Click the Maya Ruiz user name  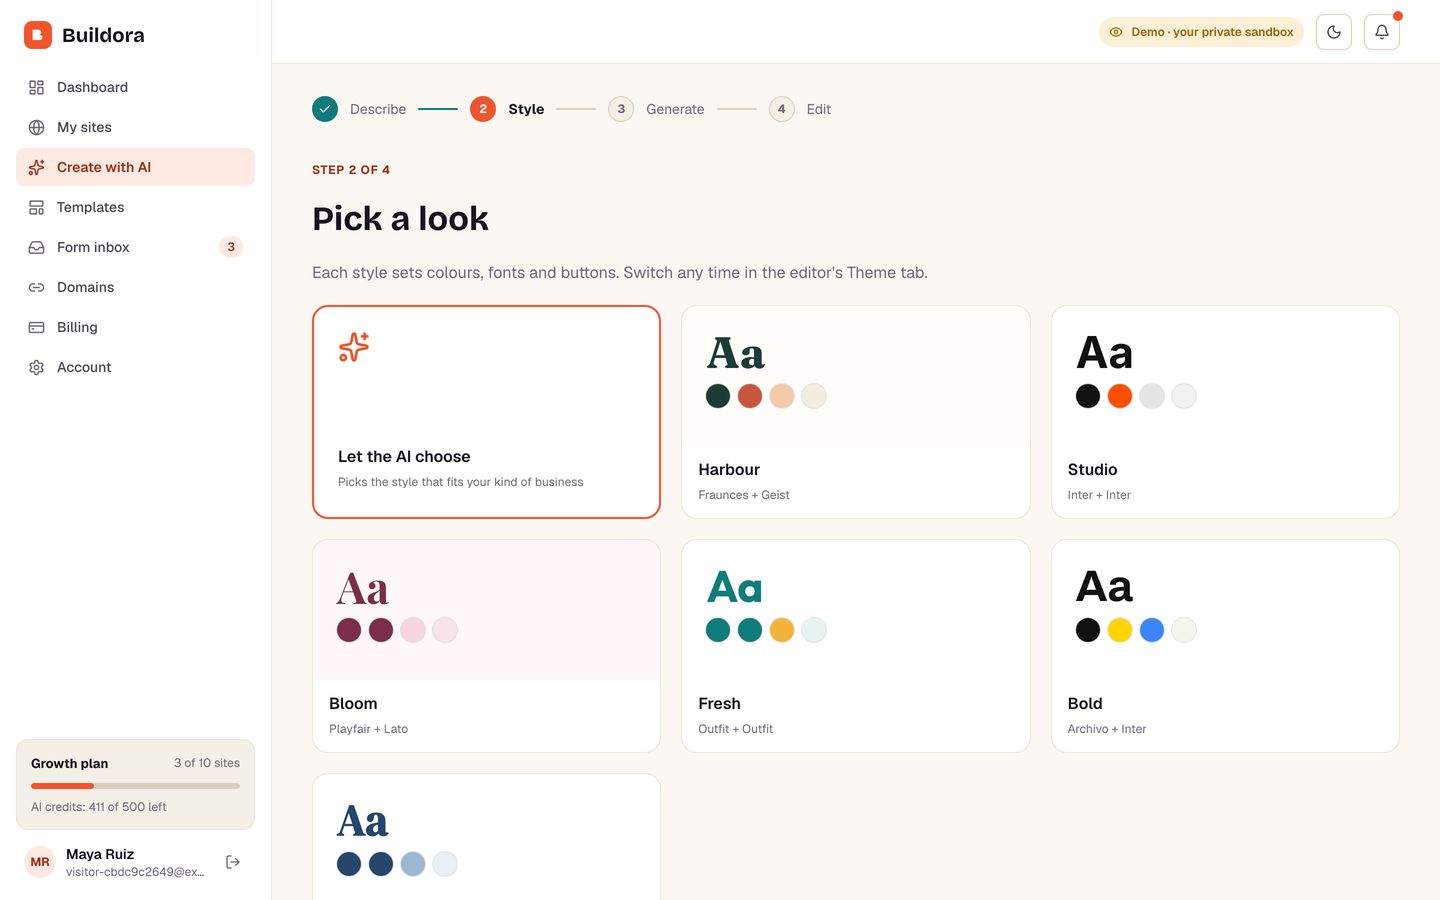[x=100, y=854]
